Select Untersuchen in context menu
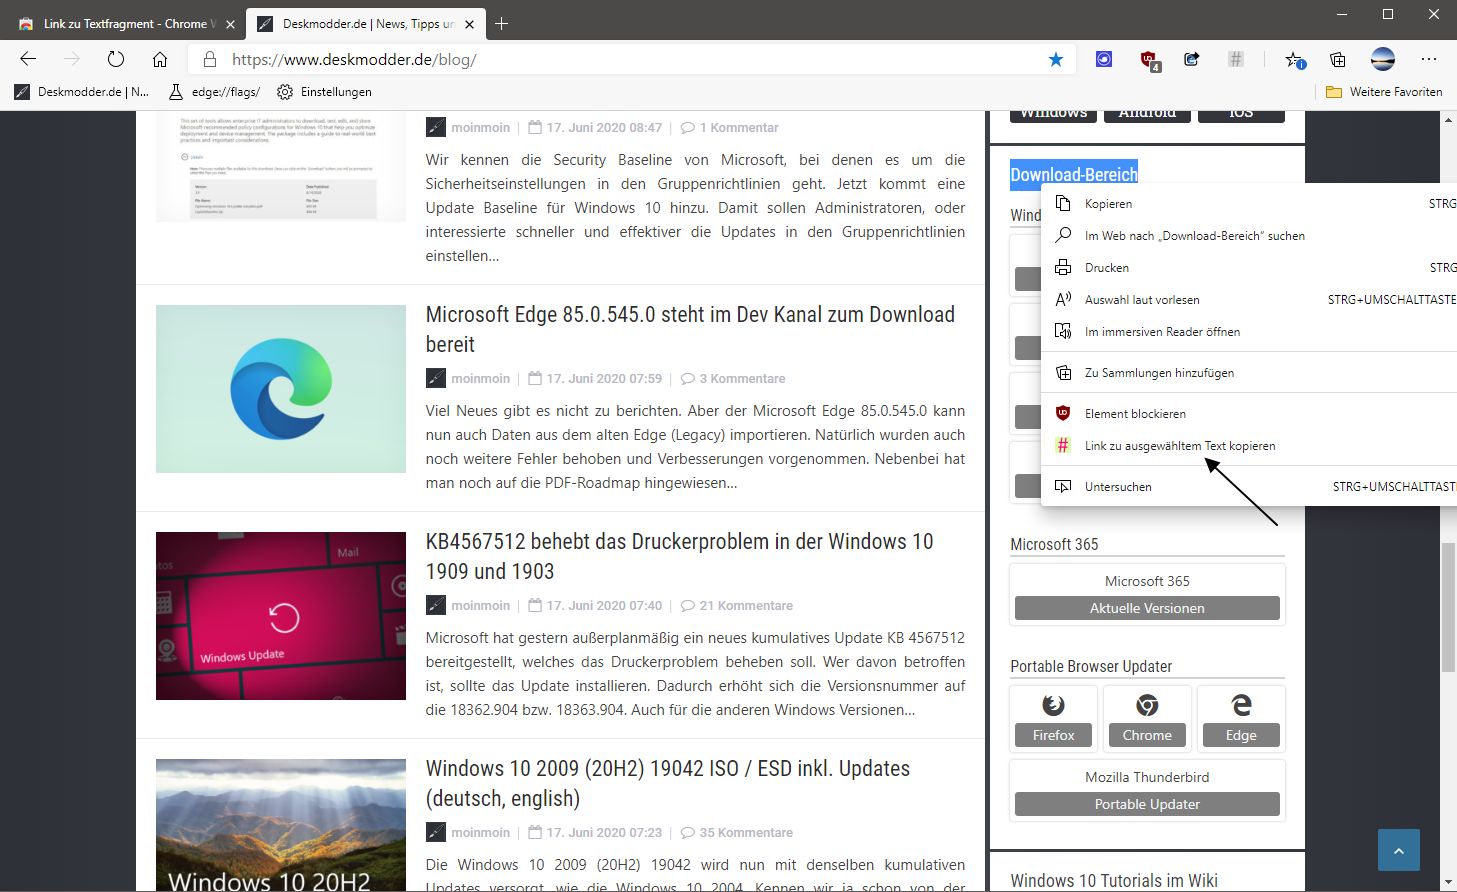The image size is (1457, 892). (x=1249, y=486)
